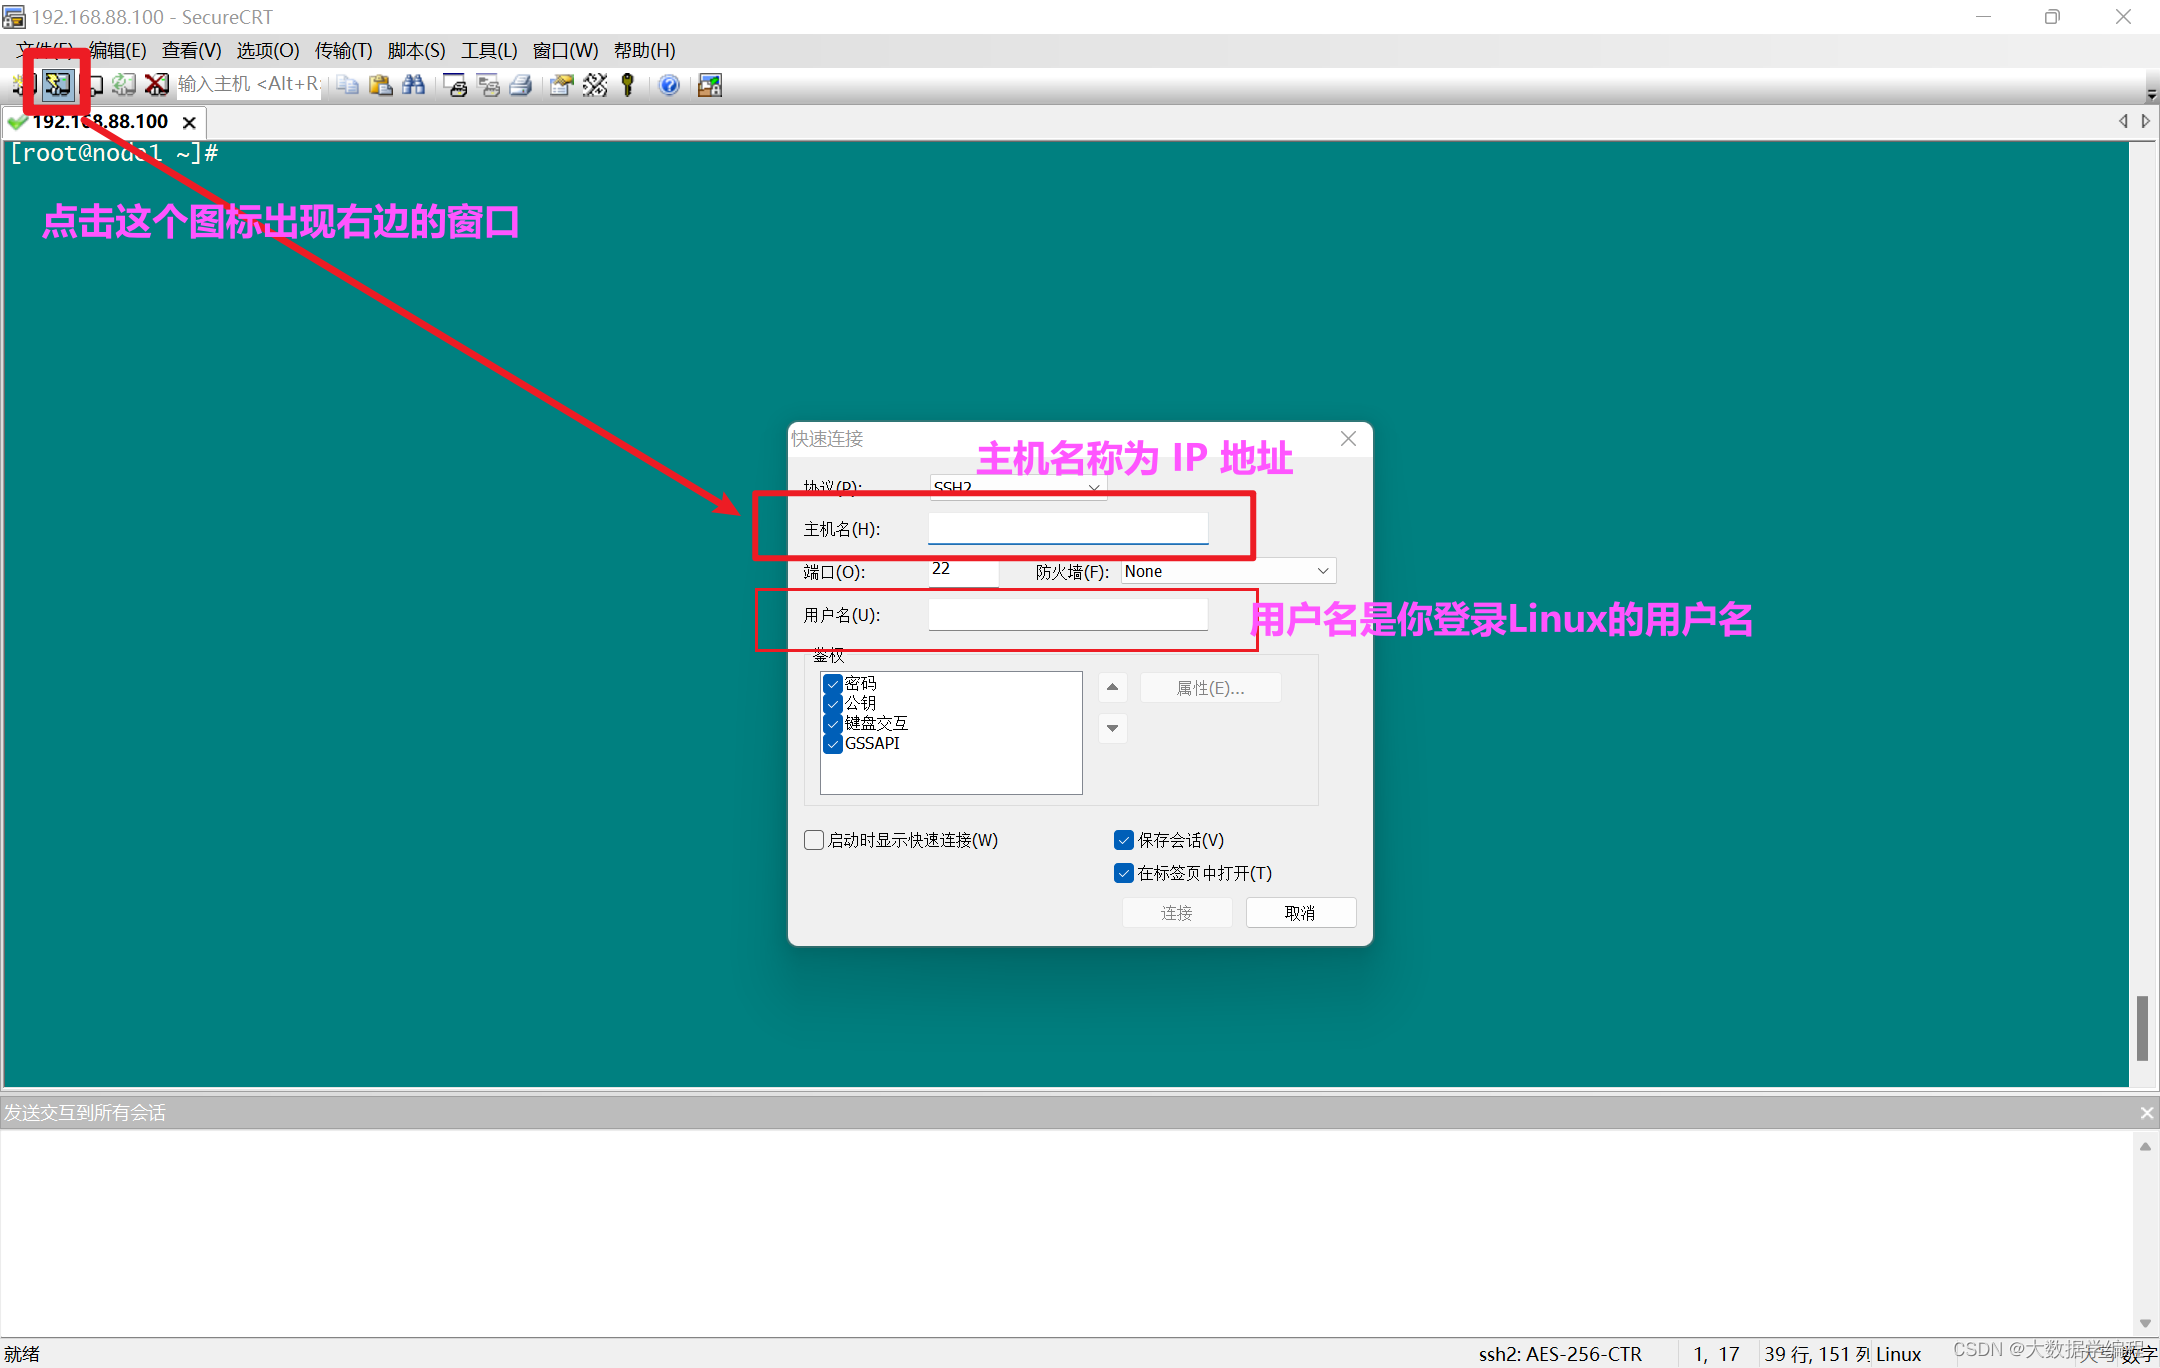
Task: Open the 查看 menu
Action: tap(191, 50)
